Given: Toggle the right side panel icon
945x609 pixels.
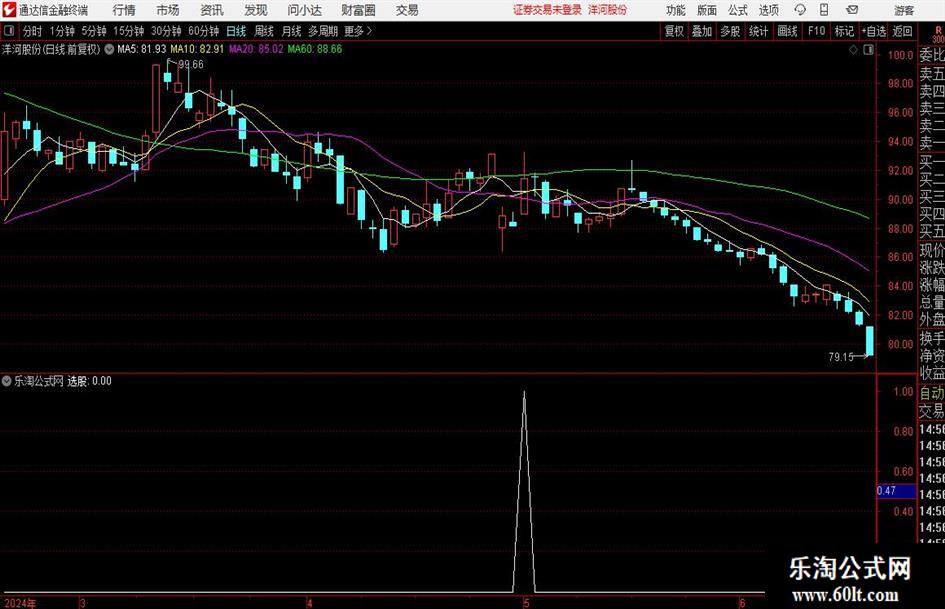Looking at the screenshot, I should [x=868, y=50].
